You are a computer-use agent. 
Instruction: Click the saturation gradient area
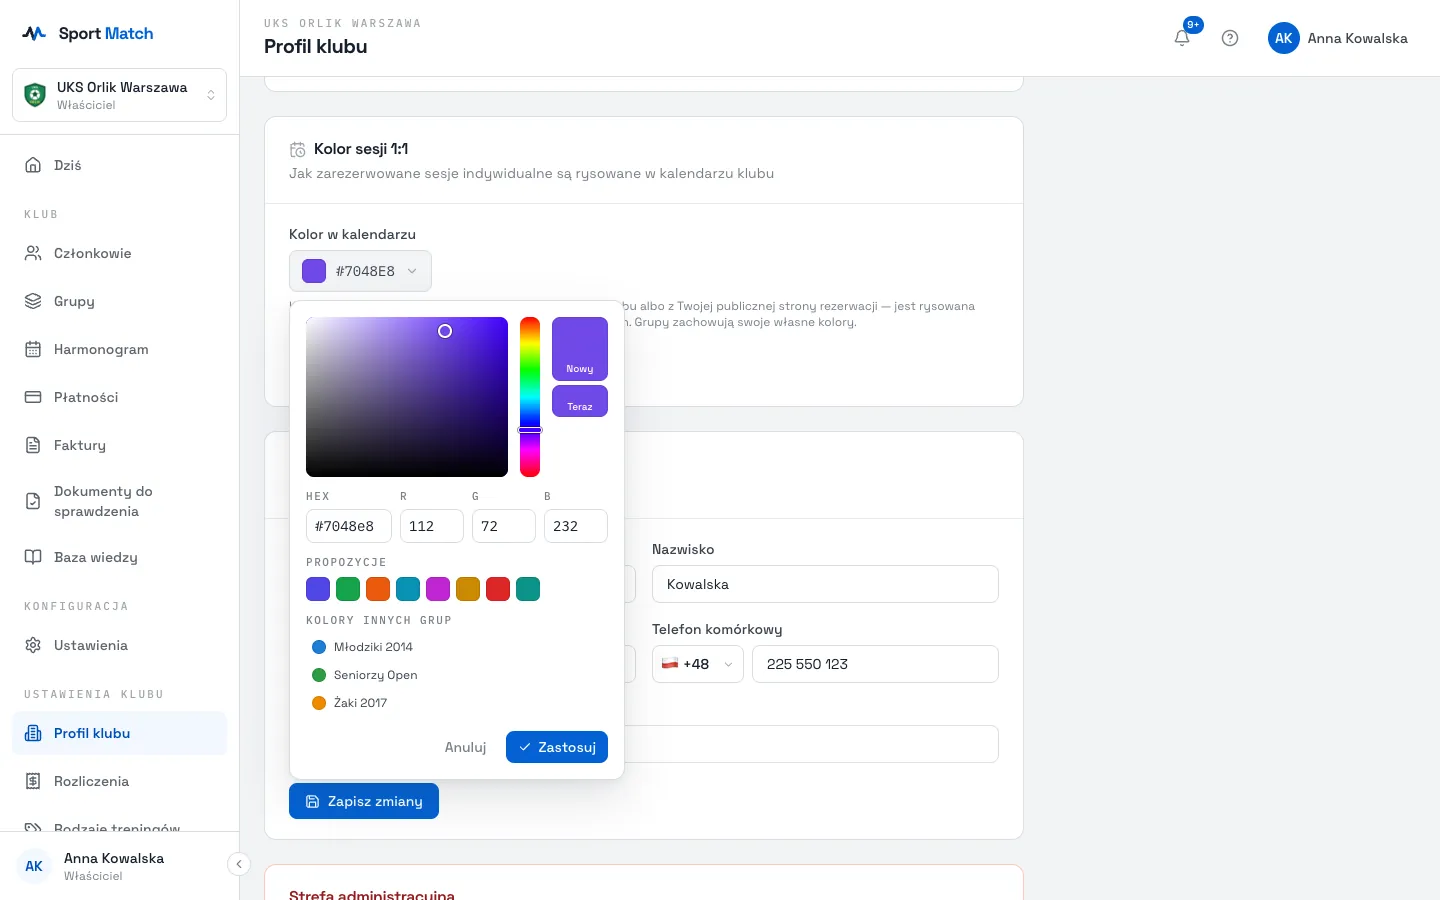point(407,397)
